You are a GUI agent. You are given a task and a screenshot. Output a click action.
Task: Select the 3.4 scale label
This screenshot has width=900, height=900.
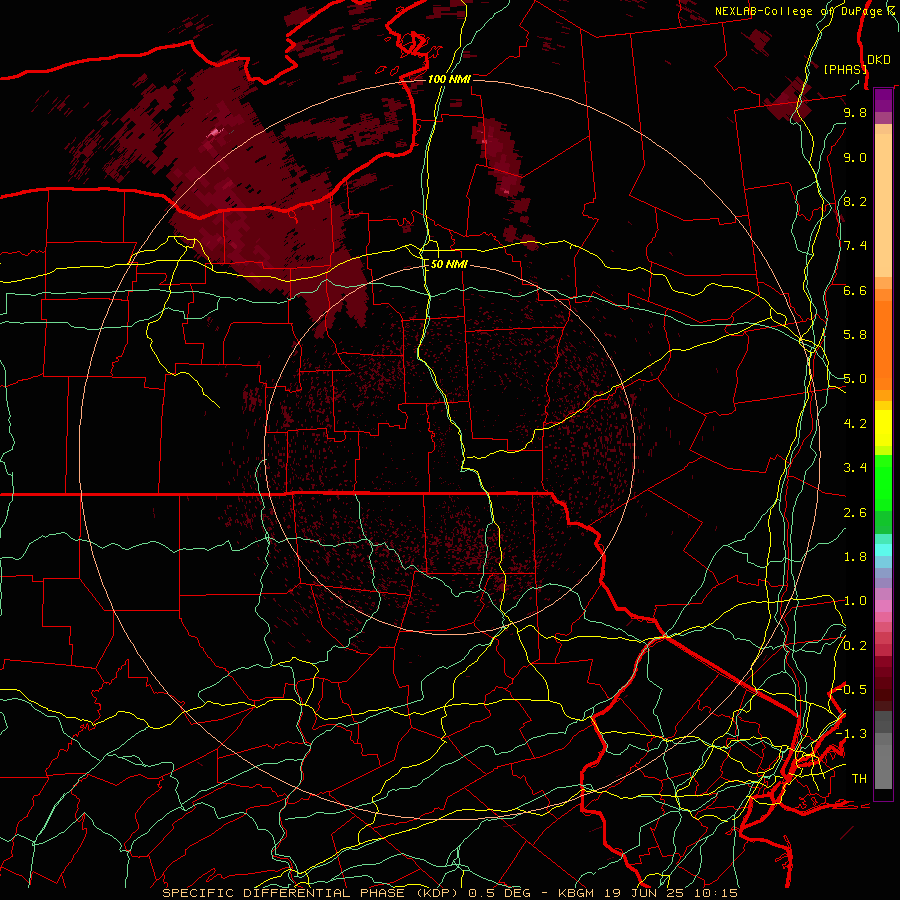tap(855, 468)
